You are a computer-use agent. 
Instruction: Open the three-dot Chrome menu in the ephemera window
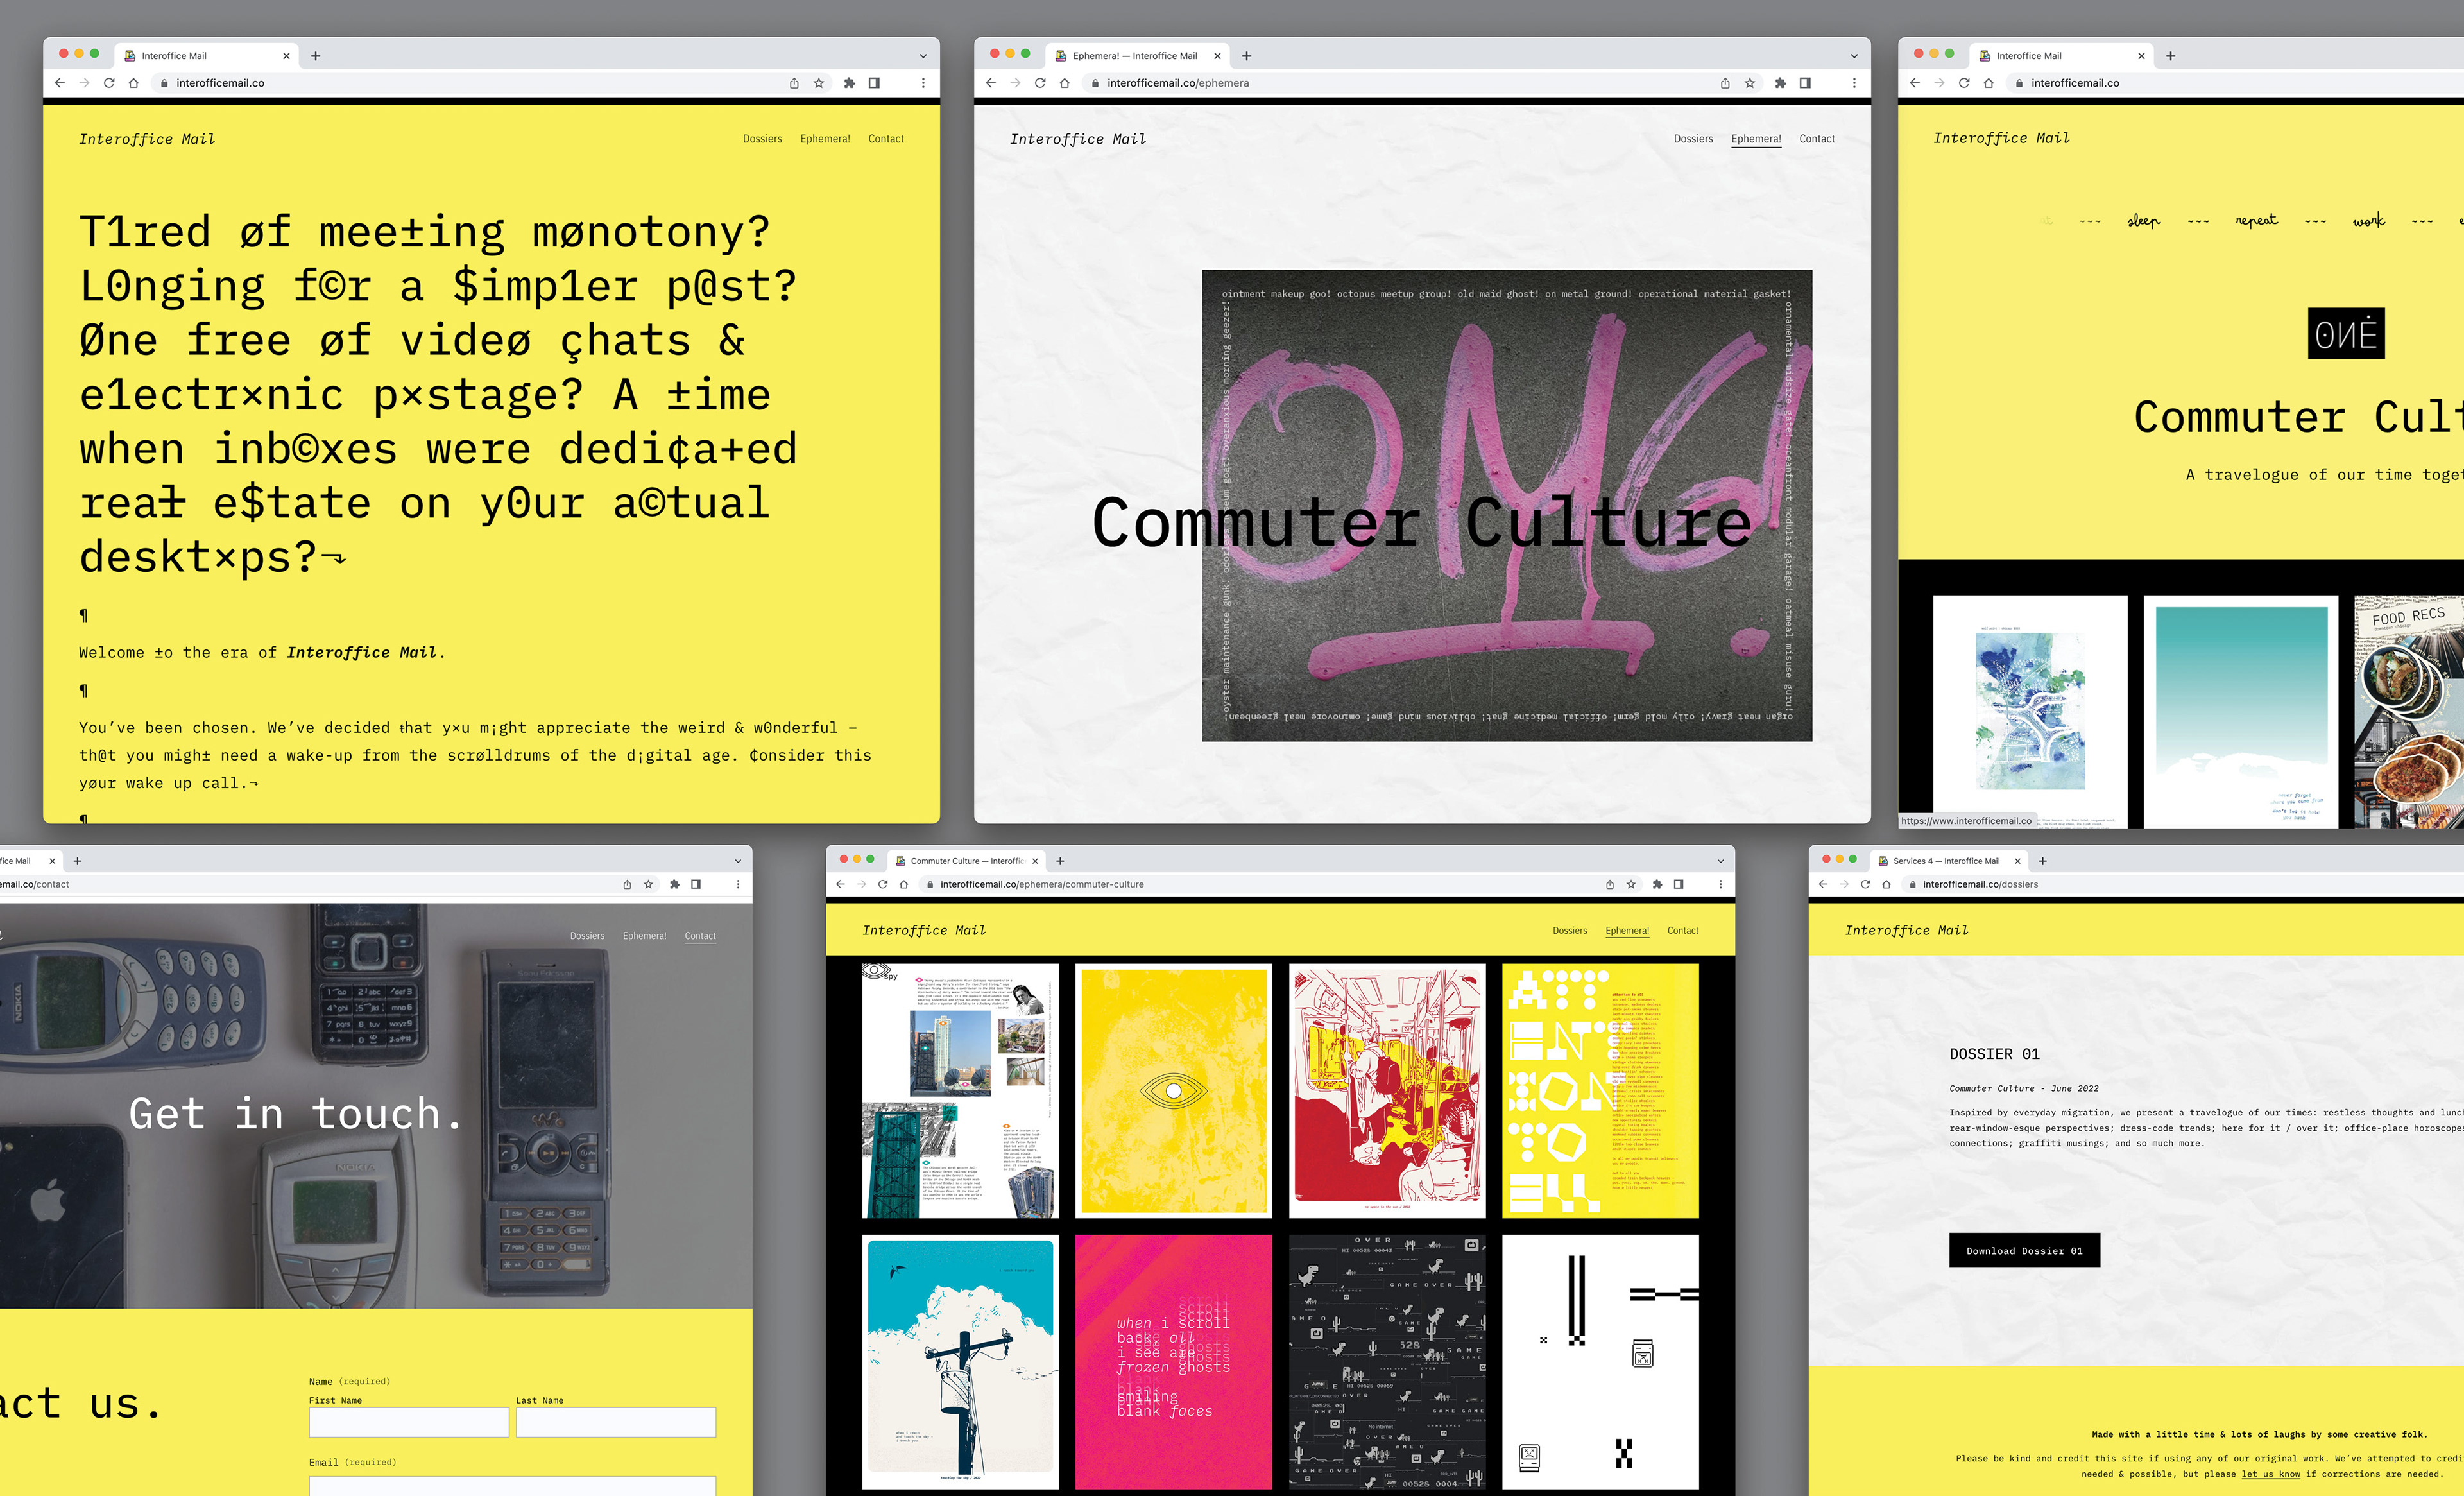[x=1853, y=83]
